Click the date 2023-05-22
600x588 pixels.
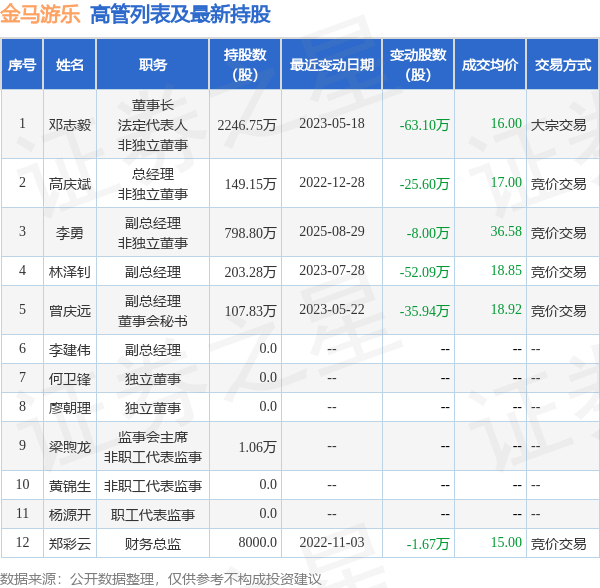(x=332, y=309)
